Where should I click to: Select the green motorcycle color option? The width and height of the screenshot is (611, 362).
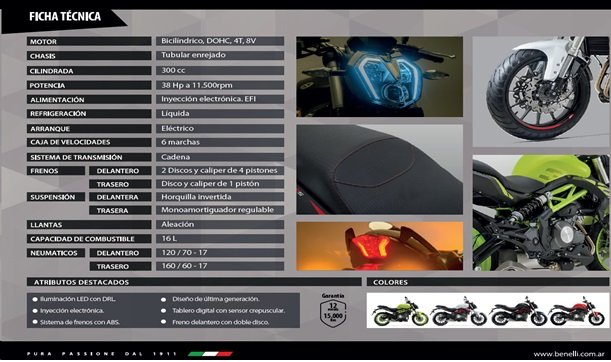click(x=400, y=311)
